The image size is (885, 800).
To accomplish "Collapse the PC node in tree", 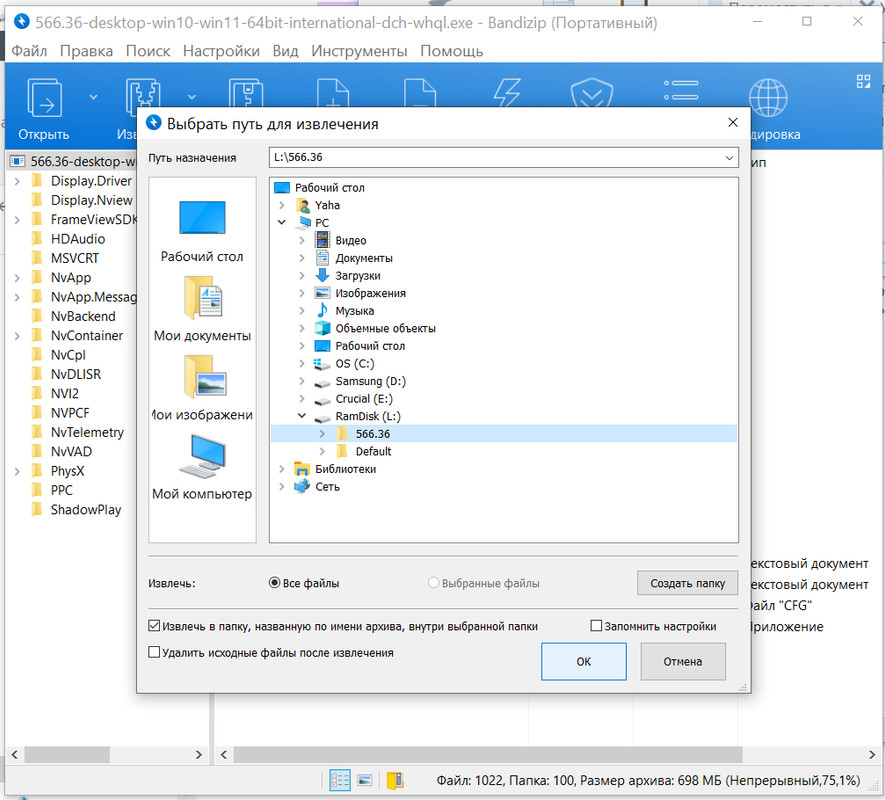I will point(282,222).
